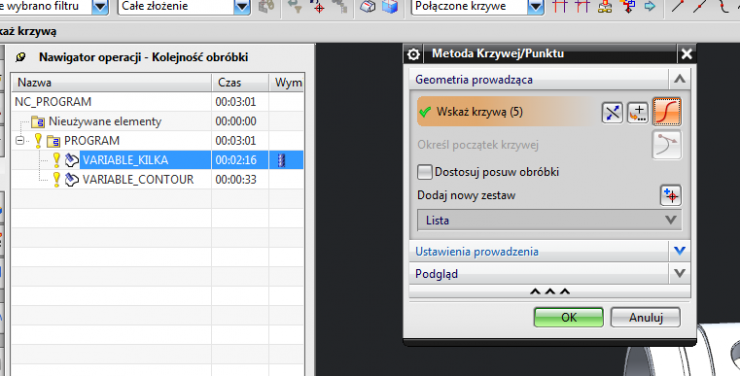
Task: Click the red arrow path selection icon
Action: tap(628, 7)
